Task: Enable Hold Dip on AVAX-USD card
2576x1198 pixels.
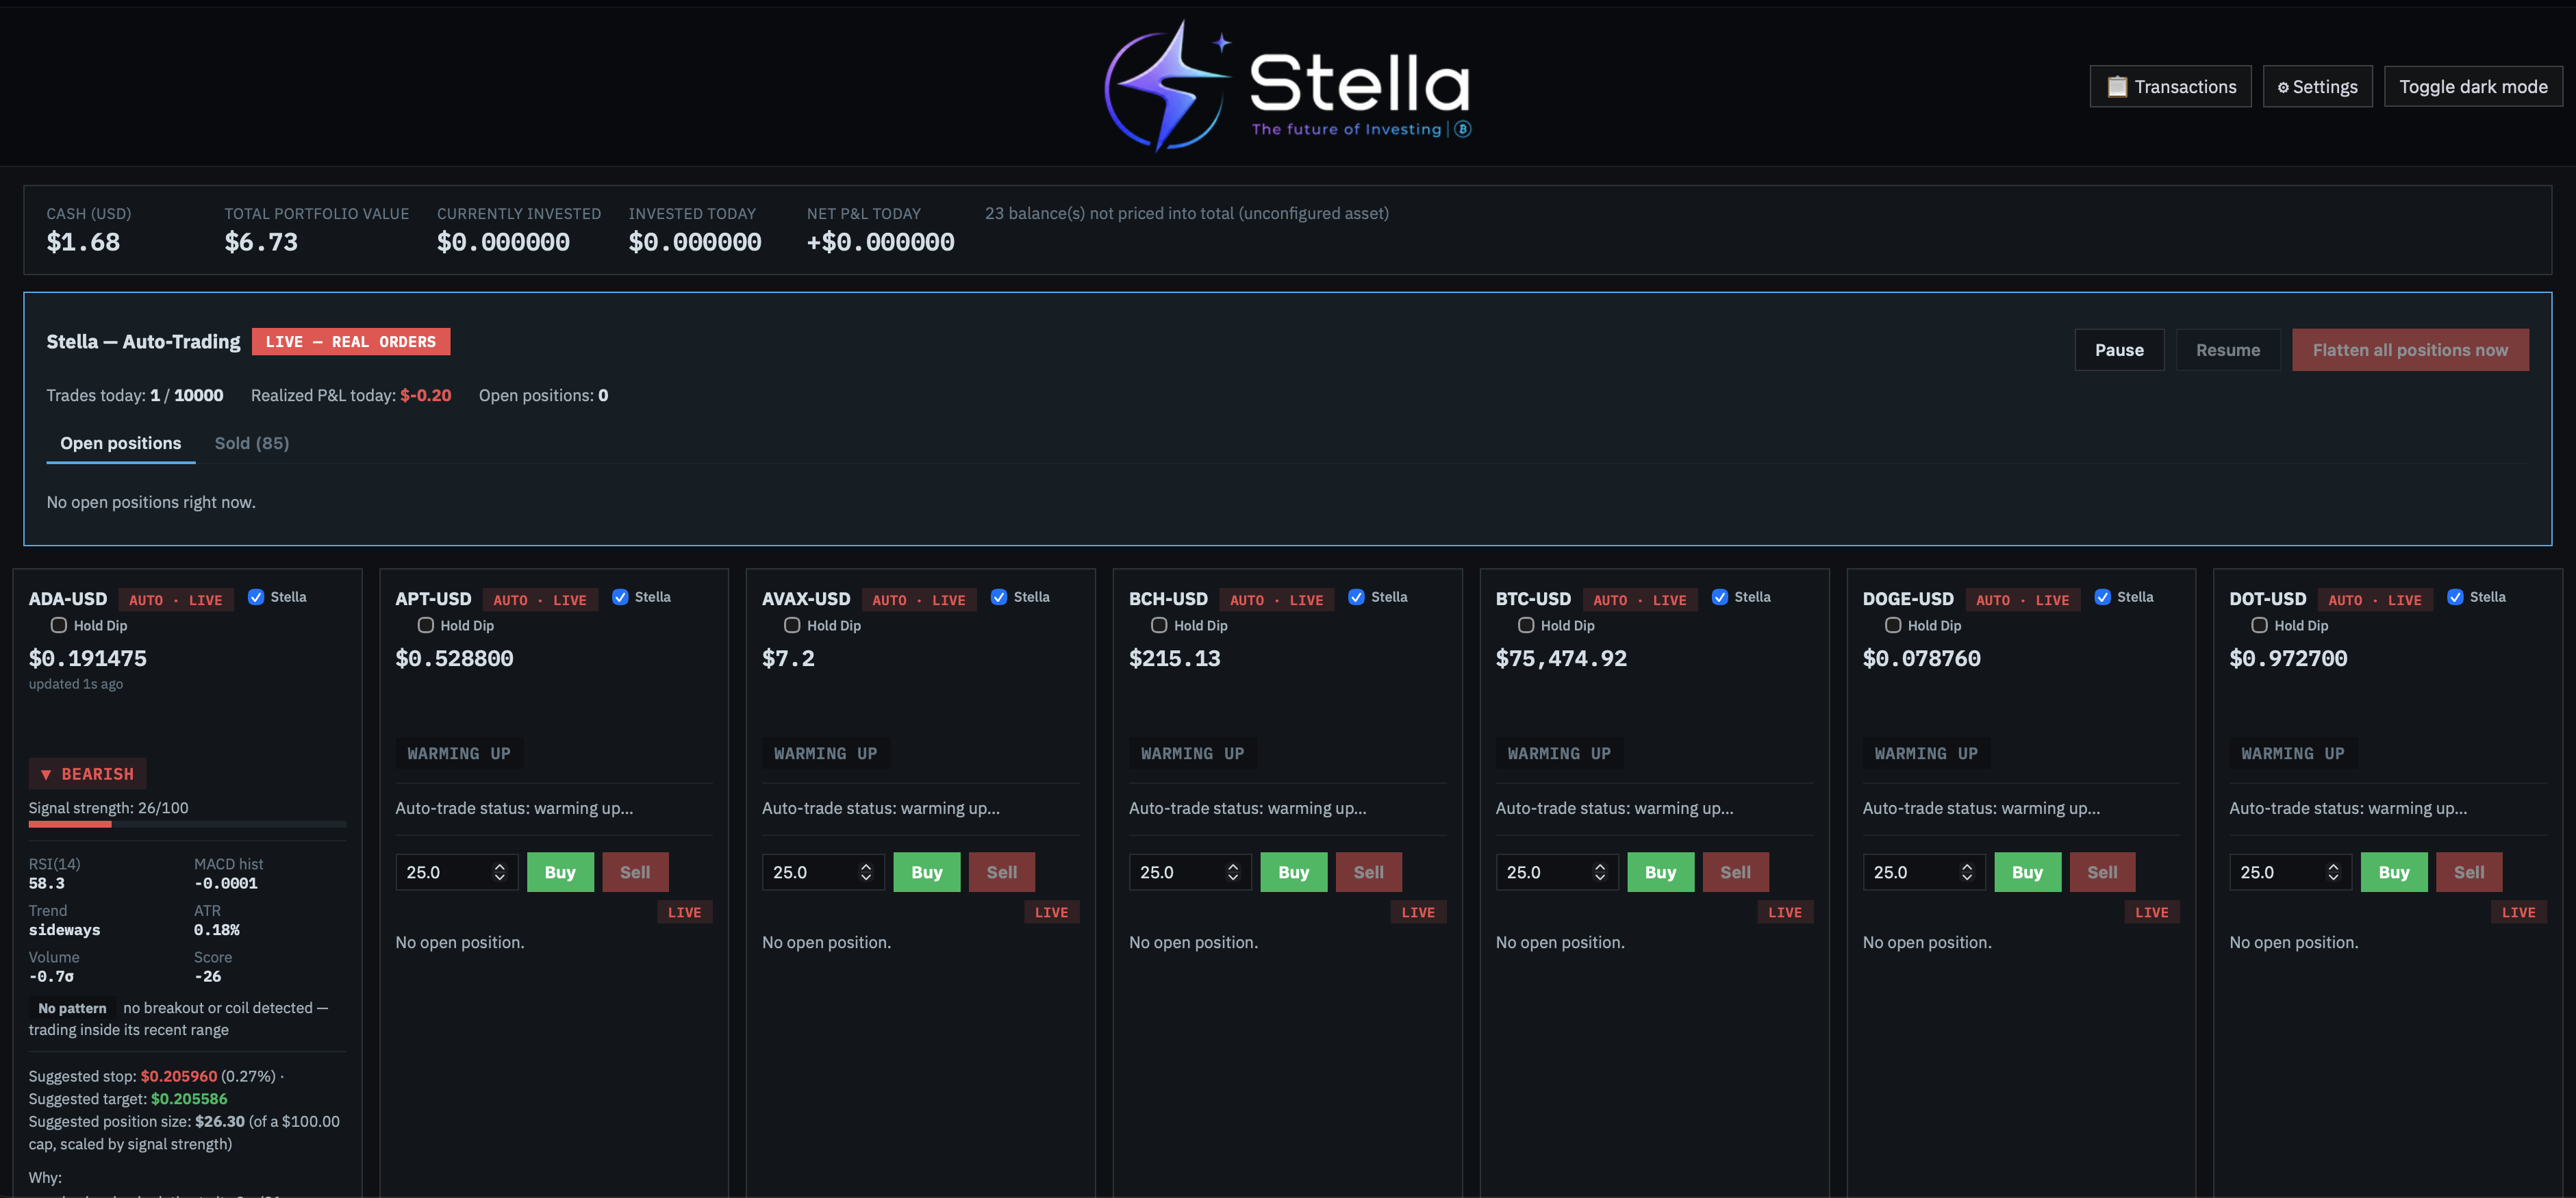Action: 792,625
